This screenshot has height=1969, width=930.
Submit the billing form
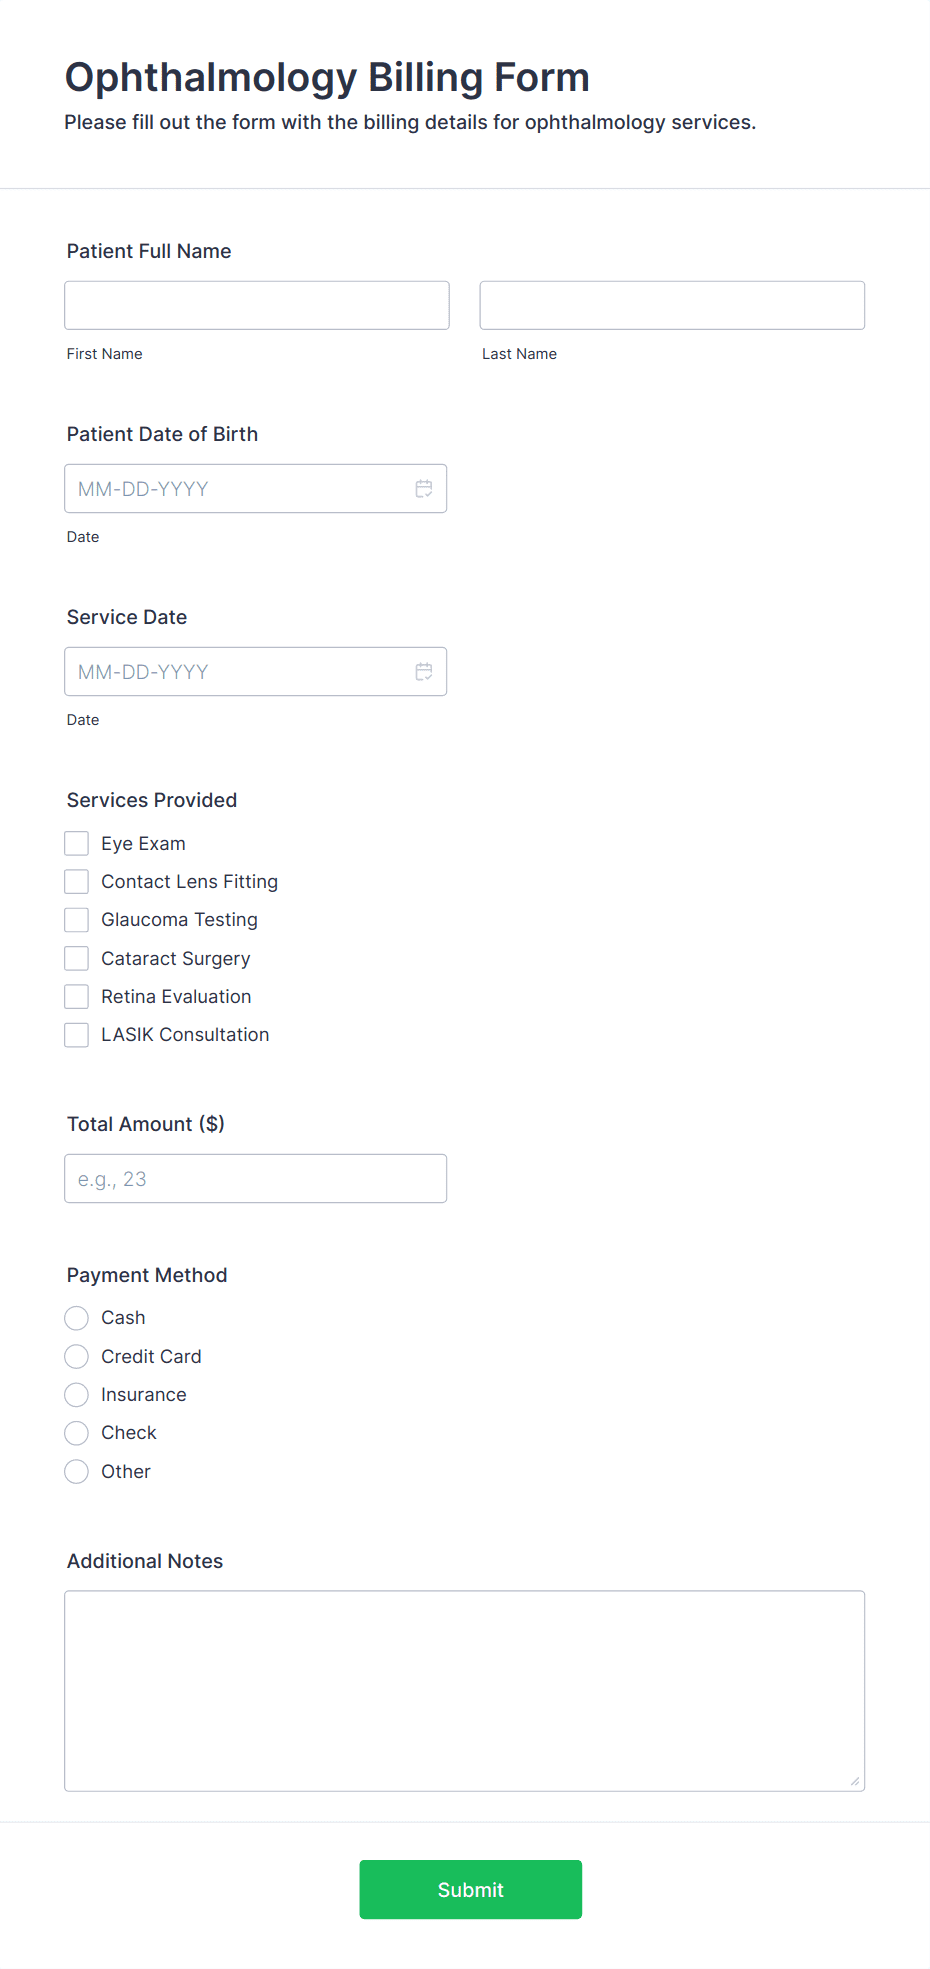(x=471, y=1890)
